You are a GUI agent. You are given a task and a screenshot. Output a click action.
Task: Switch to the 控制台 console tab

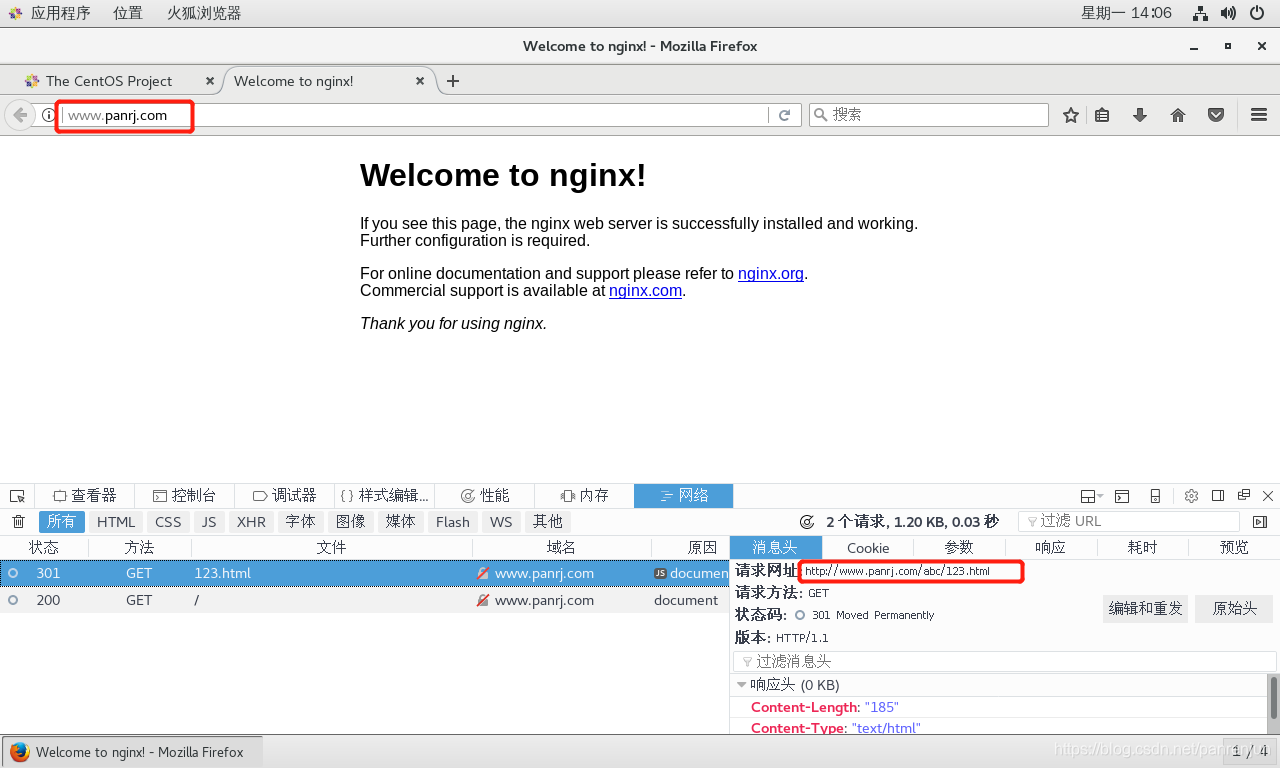tap(185, 496)
